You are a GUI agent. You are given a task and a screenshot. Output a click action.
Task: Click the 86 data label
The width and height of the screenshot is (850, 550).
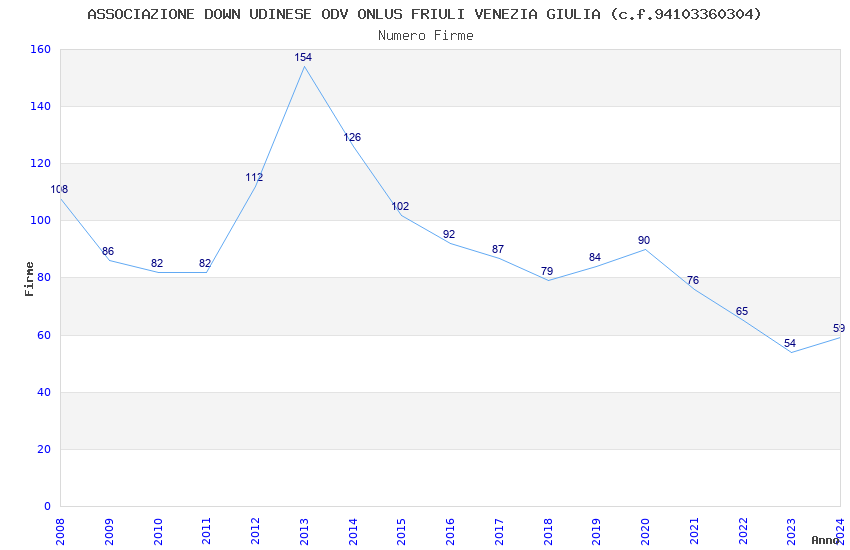tap(108, 251)
